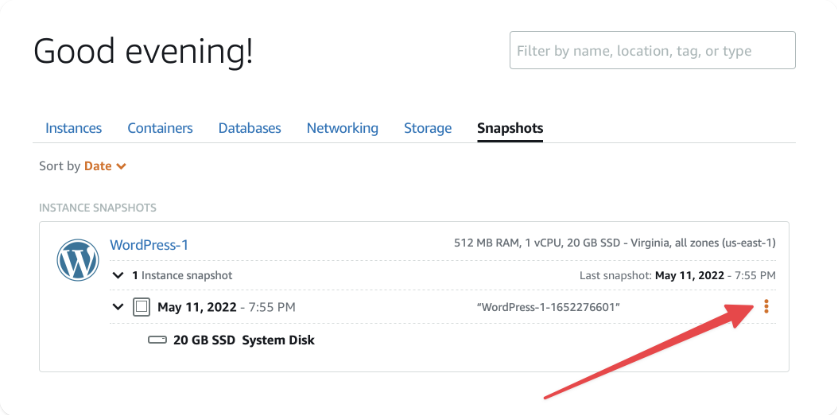The height and width of the screenshot is (415, 837).
Task: Click the disk icon next to 20 GB SSD
Action: tap(157, 340)
